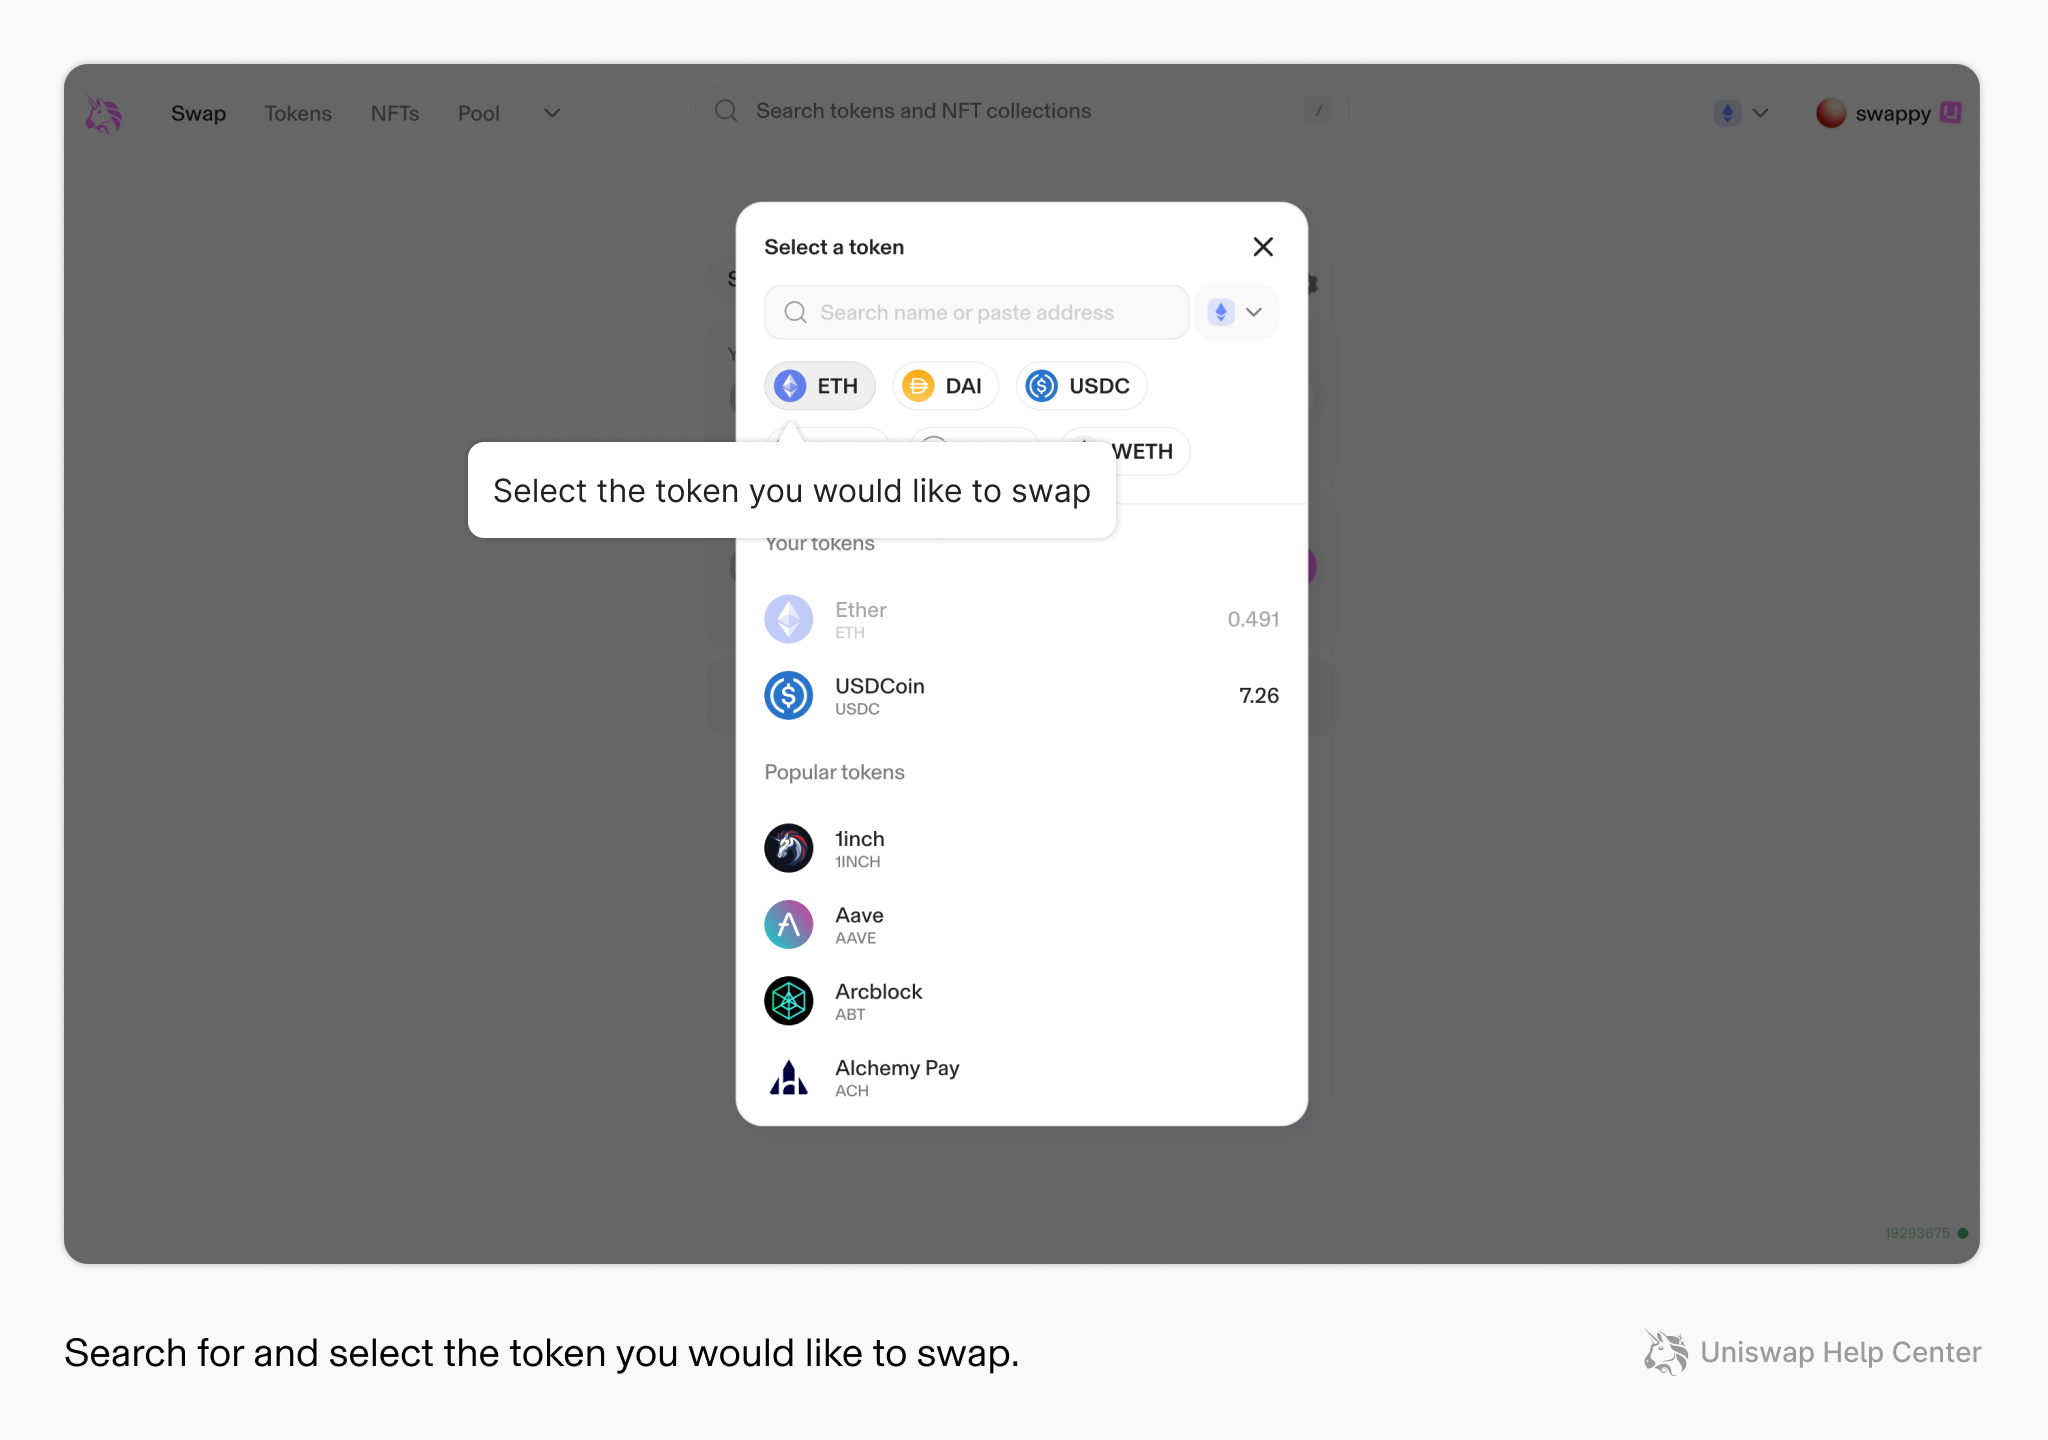Open the Swap tab
The width and height of the screenshot is (2048, 1440).
198,113
